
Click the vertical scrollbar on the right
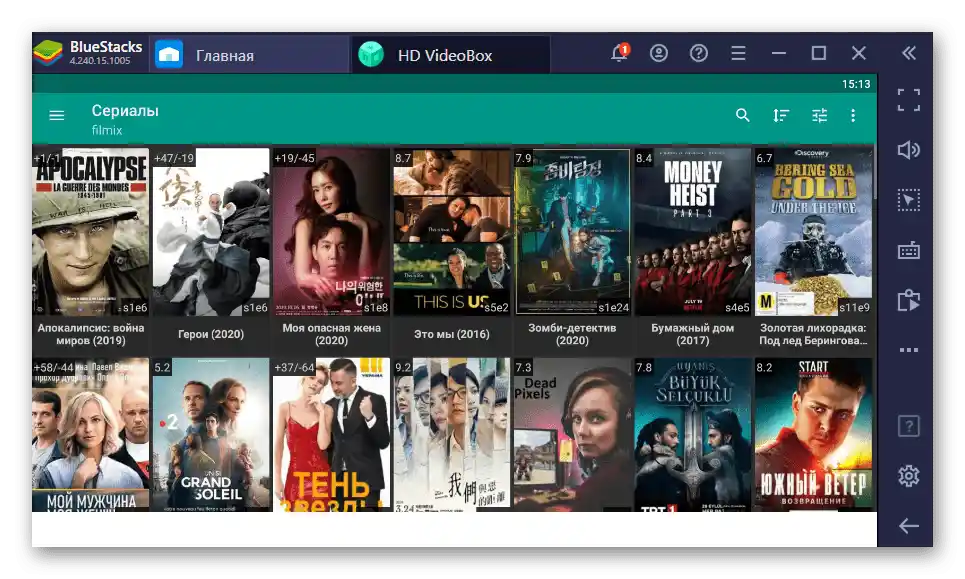[875, 174]
